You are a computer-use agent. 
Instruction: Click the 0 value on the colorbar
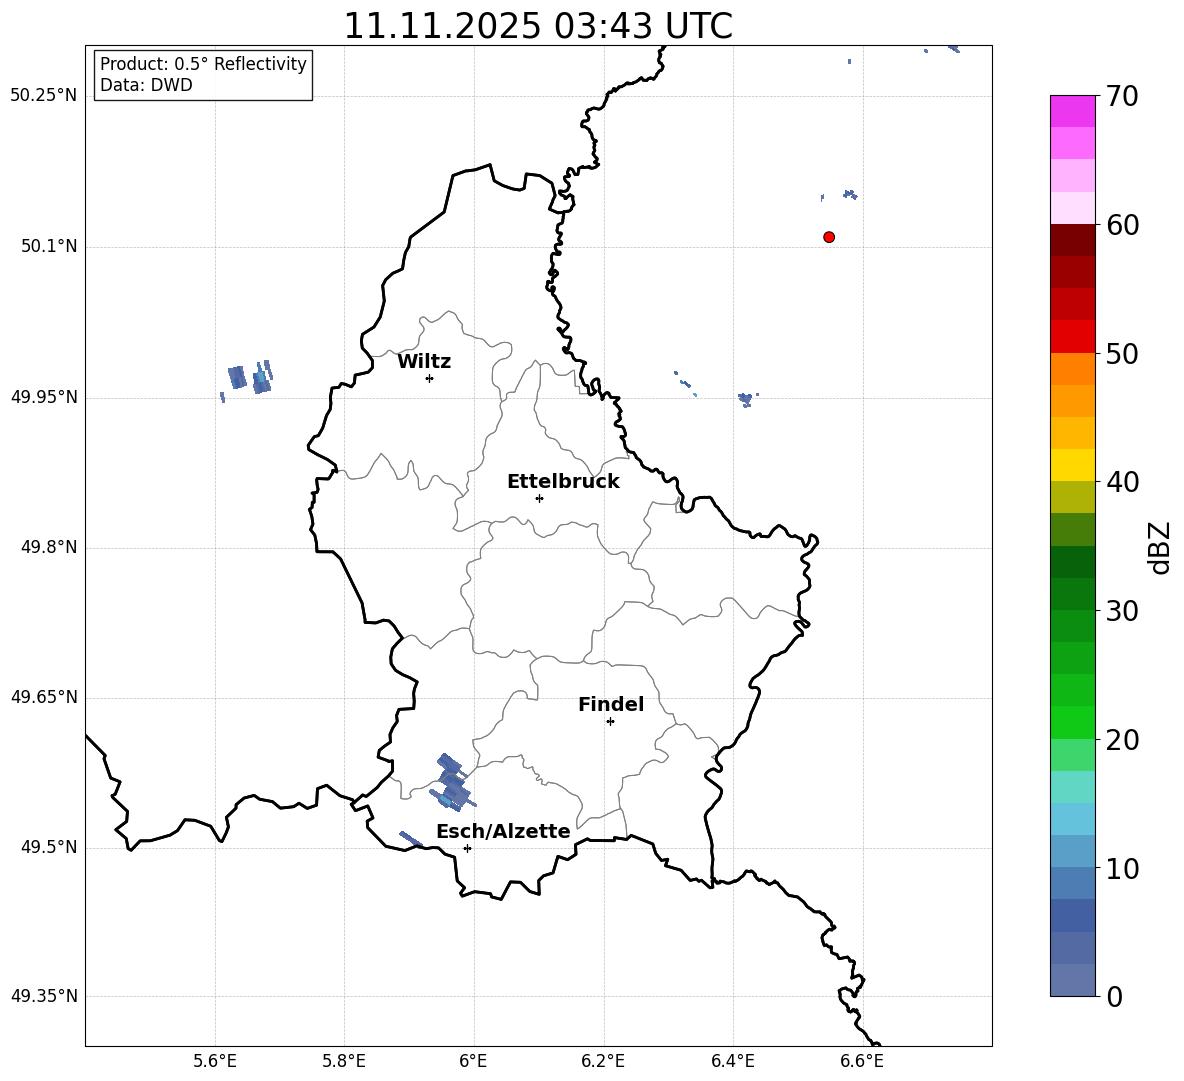(1114, 996)
